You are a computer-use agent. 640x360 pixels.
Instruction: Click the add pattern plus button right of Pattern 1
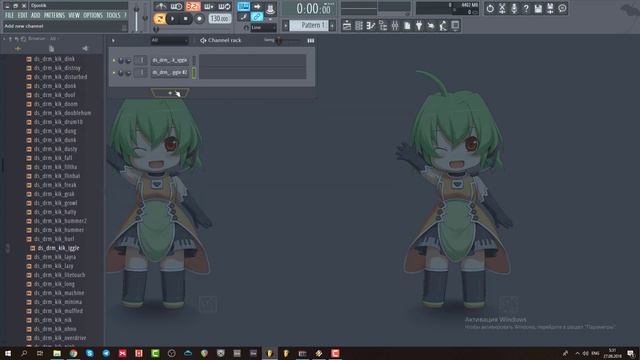pos(332,26)
